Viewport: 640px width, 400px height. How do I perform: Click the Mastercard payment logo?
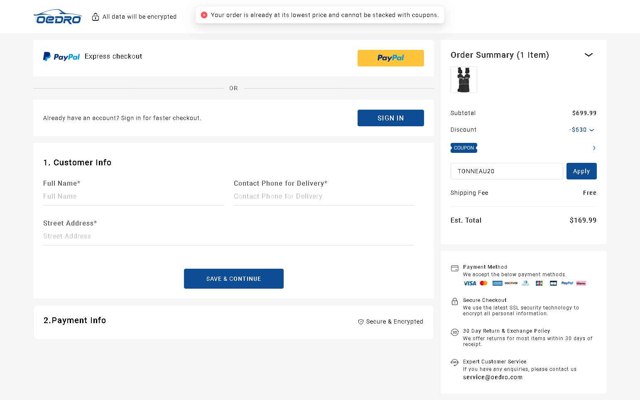click(x=483, y=283)
